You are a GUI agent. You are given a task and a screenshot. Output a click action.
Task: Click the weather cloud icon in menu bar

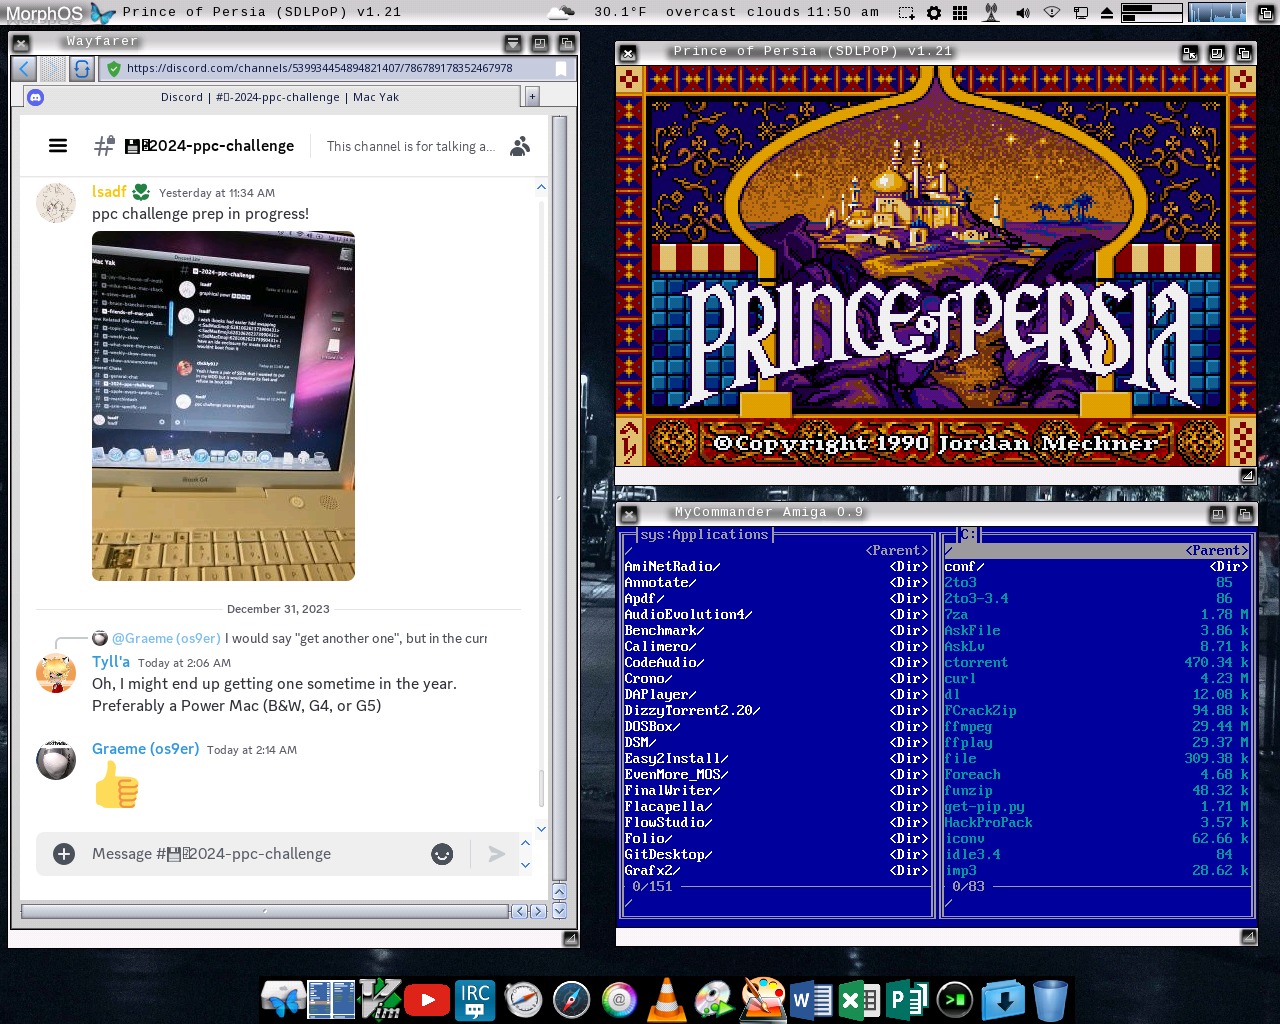562,12
